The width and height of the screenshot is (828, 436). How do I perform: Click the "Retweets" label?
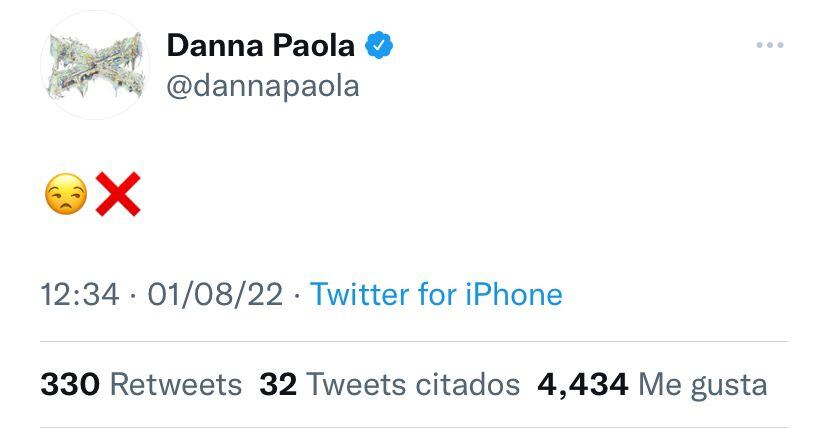click(175, 384)
